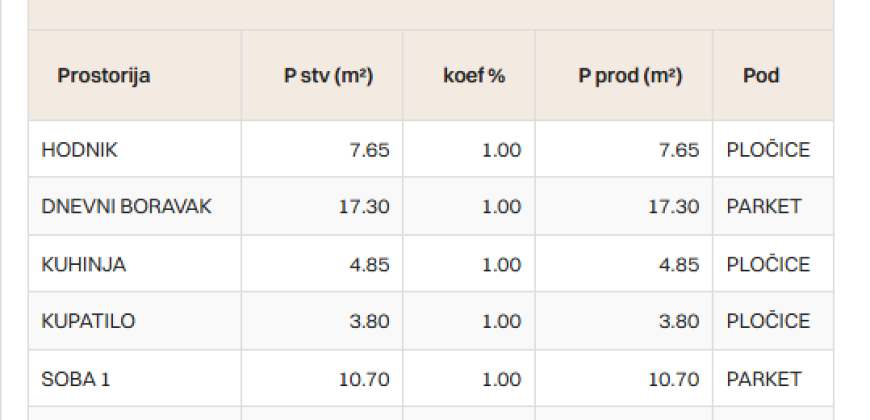
Task: Click the 10.70 value under P prod
Action: (x=674, y=379)
